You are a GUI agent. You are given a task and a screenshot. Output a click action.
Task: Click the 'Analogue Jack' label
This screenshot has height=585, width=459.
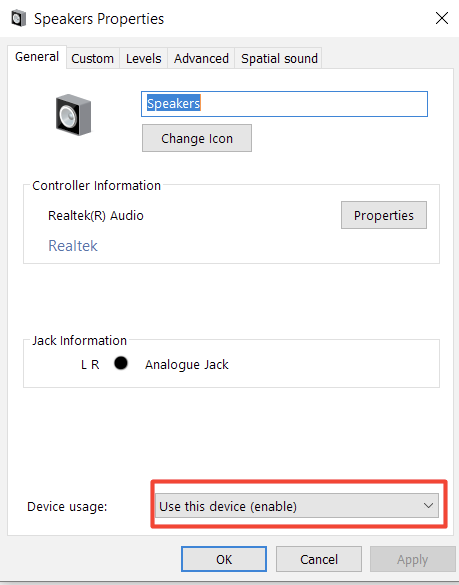coord(187,365)
